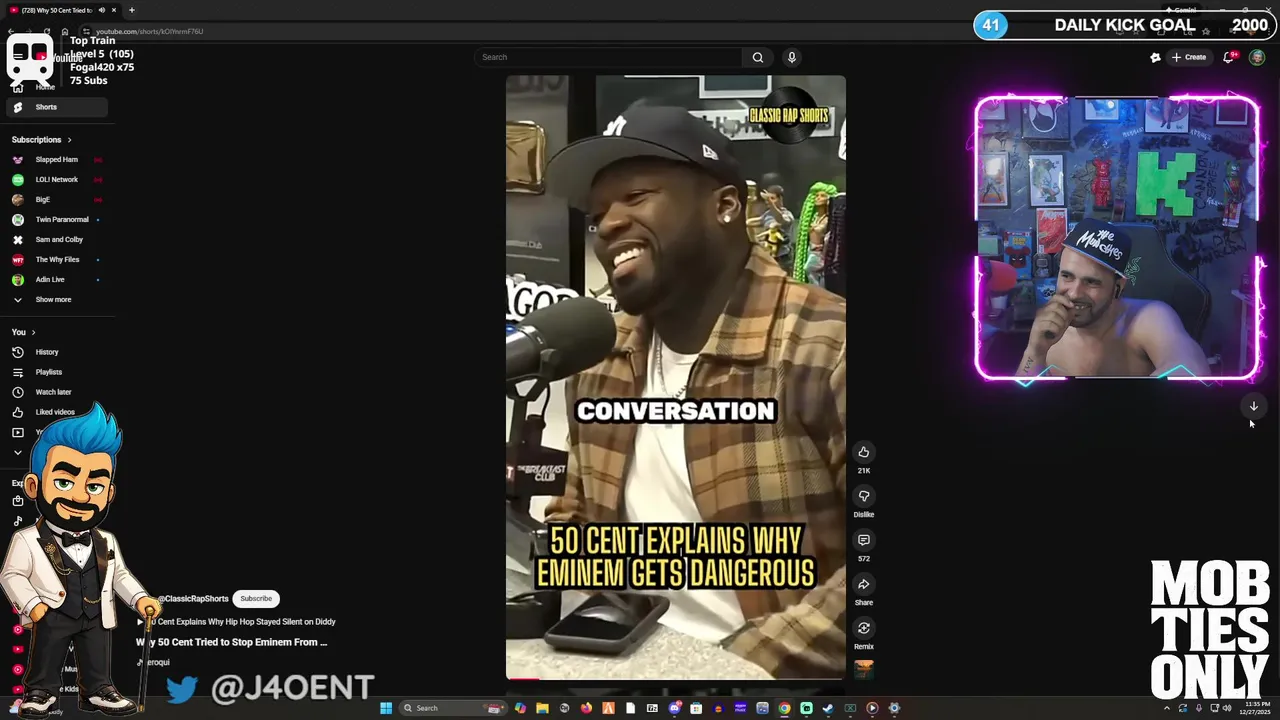Open the Slapped Ham subscription channel

pyautogui.click(x=55, y=160)
